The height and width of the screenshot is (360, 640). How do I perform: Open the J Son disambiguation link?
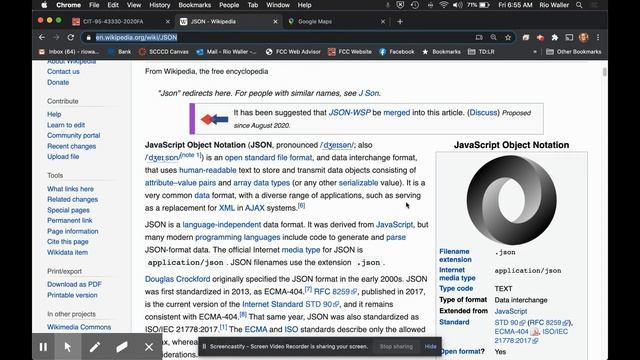click(x=369, y=93)
